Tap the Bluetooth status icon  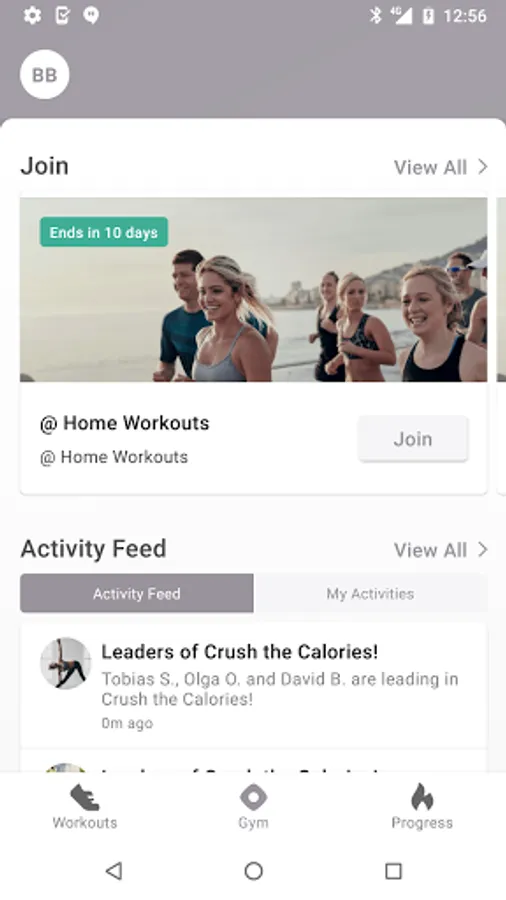pos(375,15)
